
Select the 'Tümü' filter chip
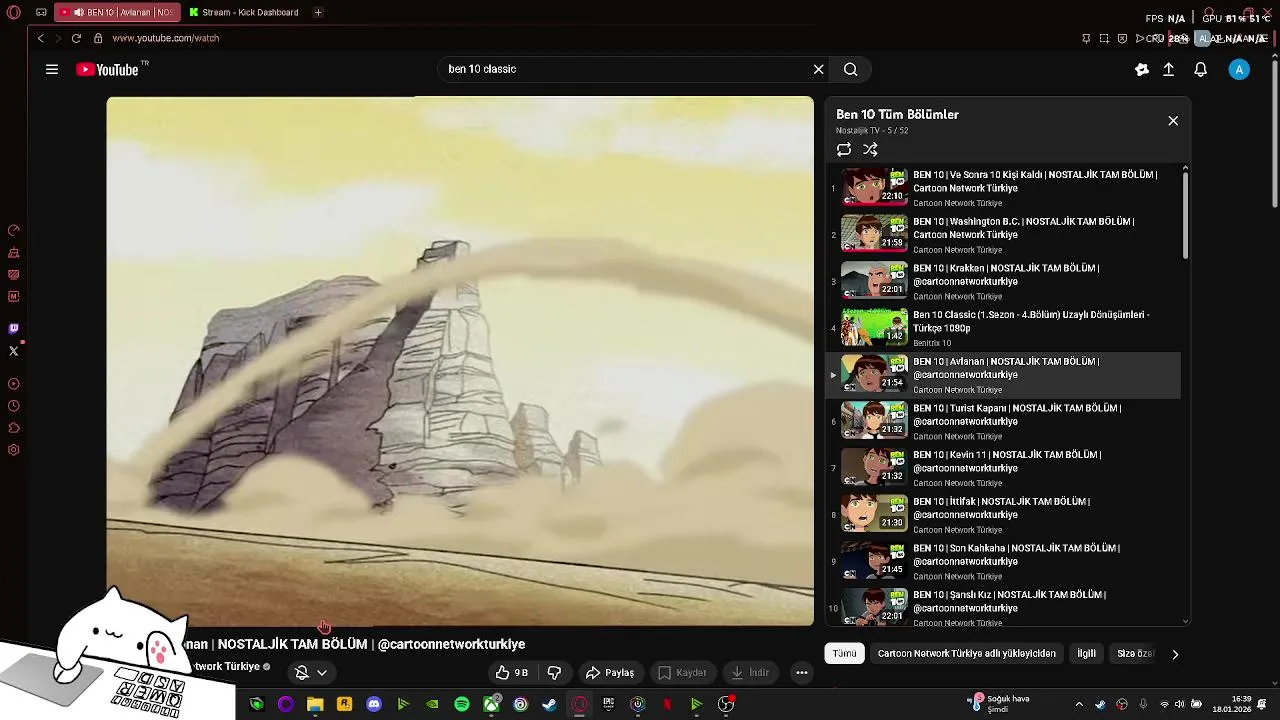[845, 653]
